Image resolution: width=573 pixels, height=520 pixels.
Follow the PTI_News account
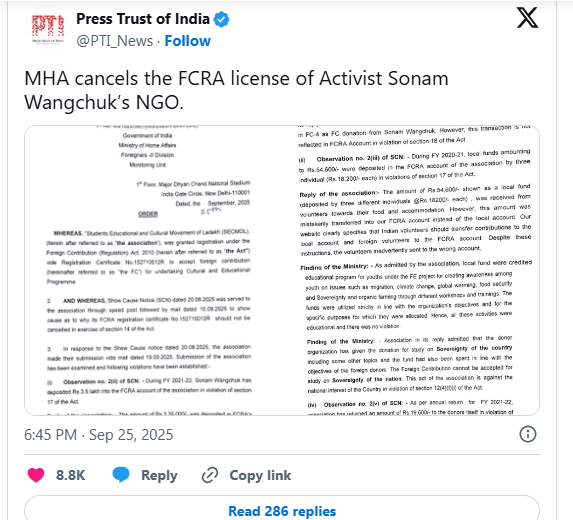coord(187,41)
